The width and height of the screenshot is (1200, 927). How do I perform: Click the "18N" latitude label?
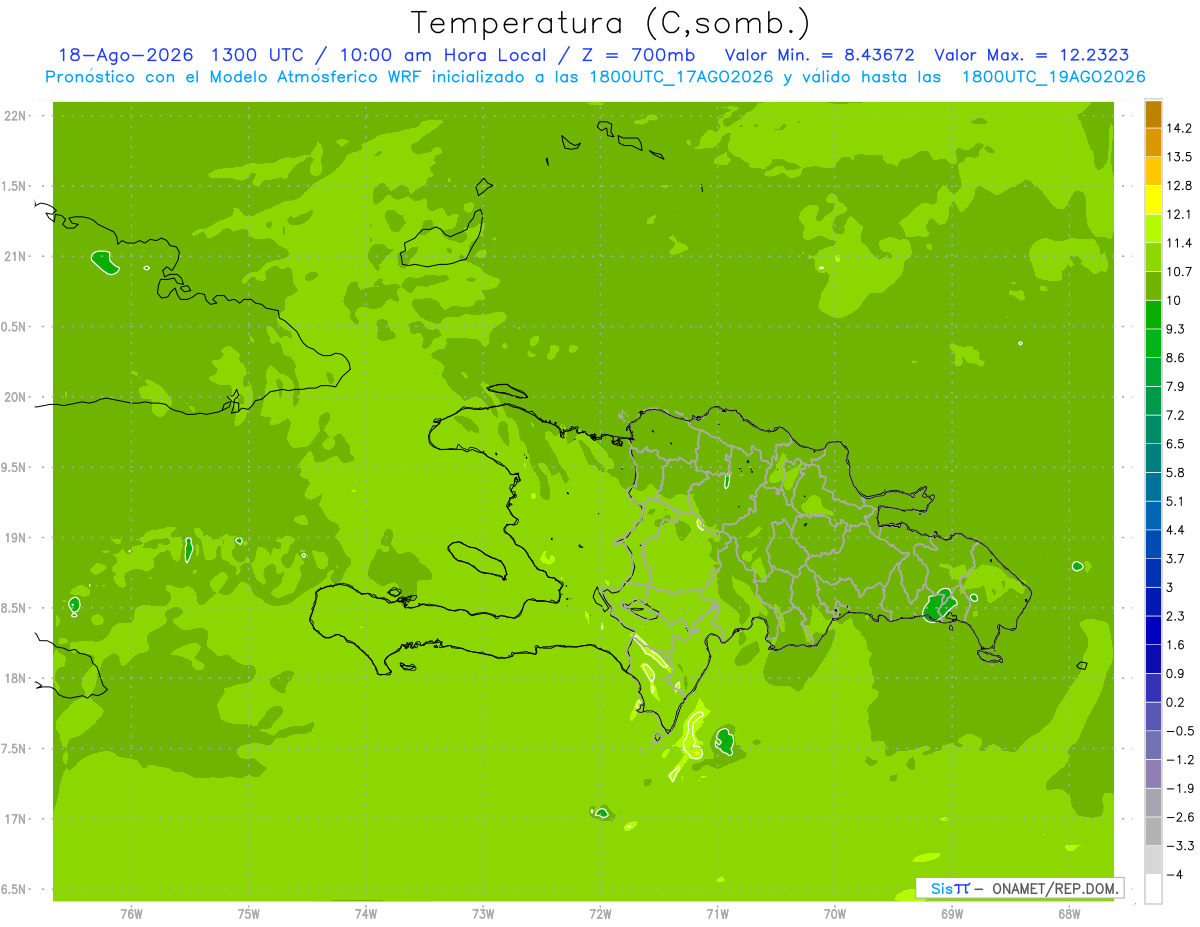17,679
